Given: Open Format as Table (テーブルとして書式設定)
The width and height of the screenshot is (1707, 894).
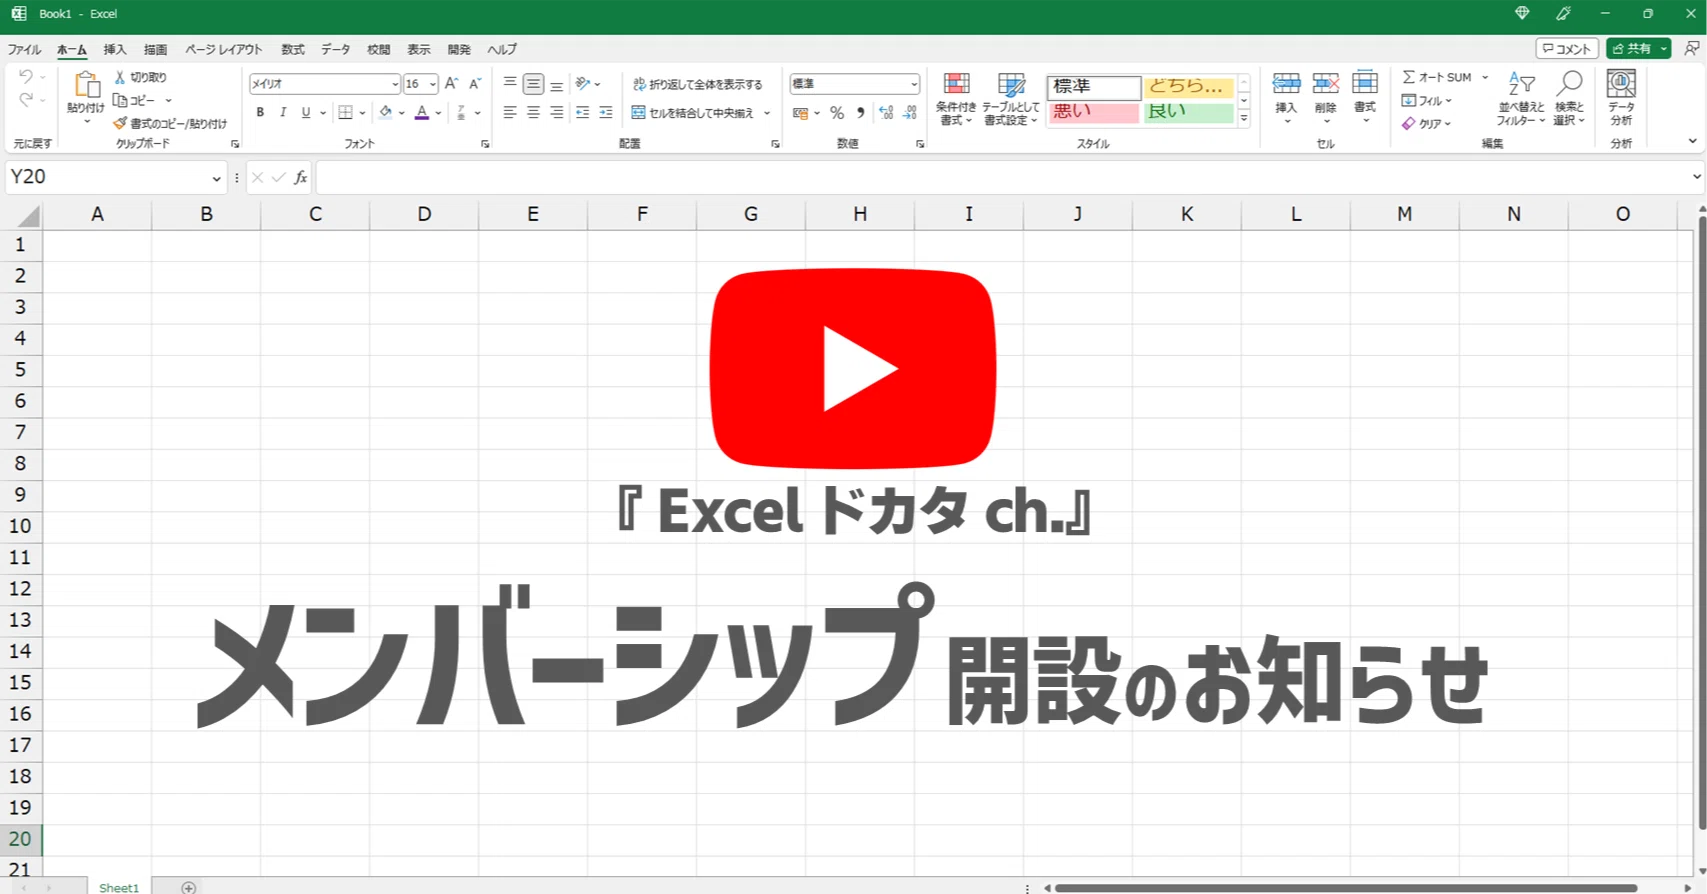Looking at the screenshot, I should pyautogui.click(x=1011, y=99).
